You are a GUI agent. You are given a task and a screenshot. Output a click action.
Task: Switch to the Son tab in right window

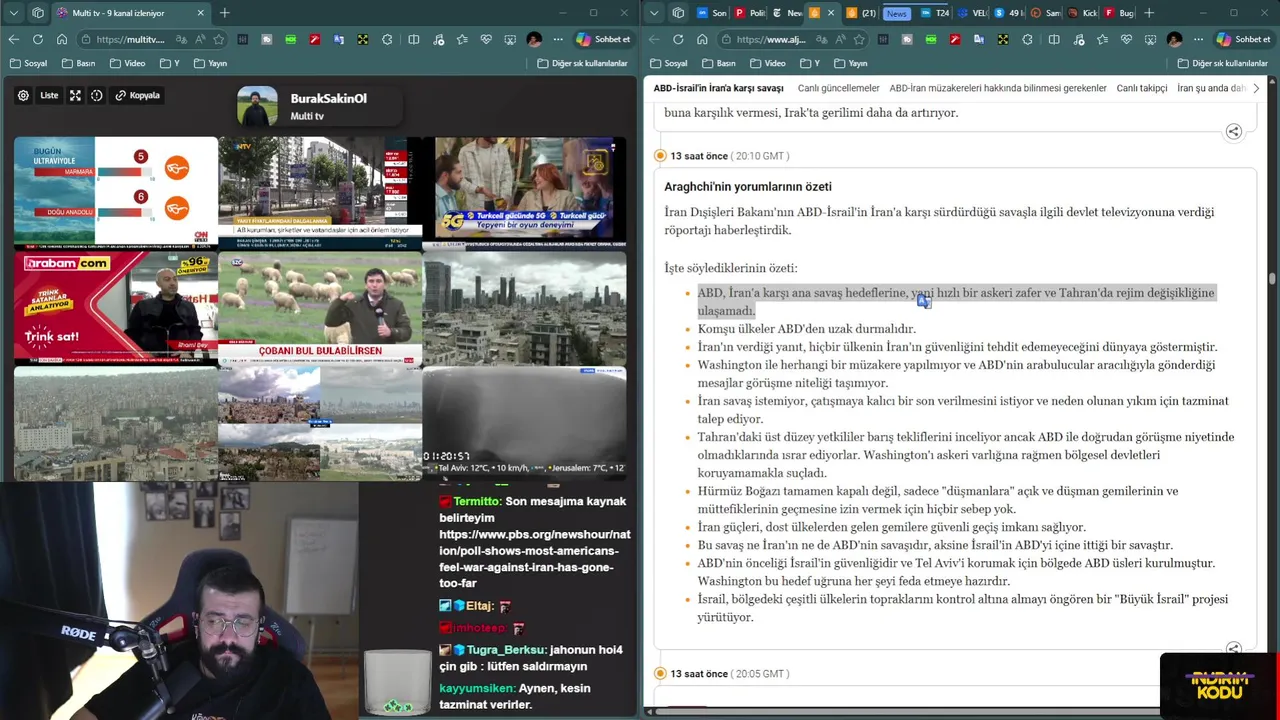pos(712,13)
